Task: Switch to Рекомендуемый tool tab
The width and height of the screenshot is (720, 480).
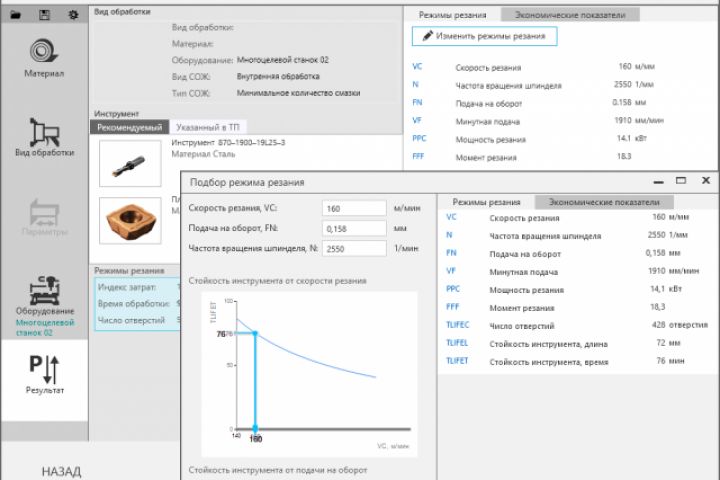Action: (129, 127)
